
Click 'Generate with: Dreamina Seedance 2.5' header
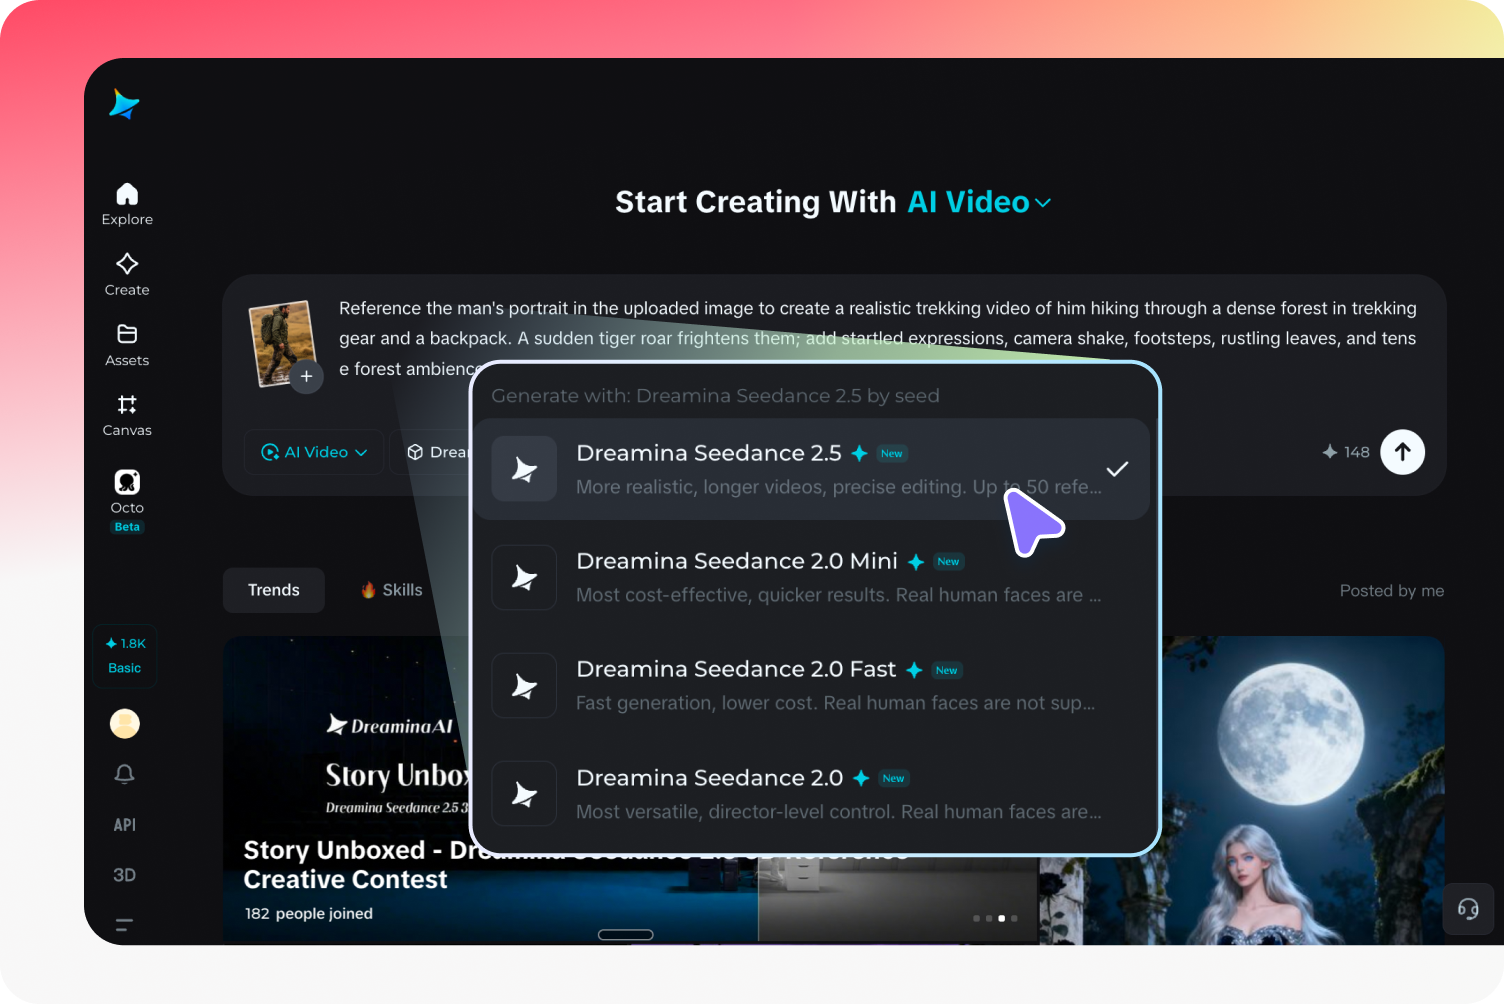pyautogui.click(x=715, y=396)
